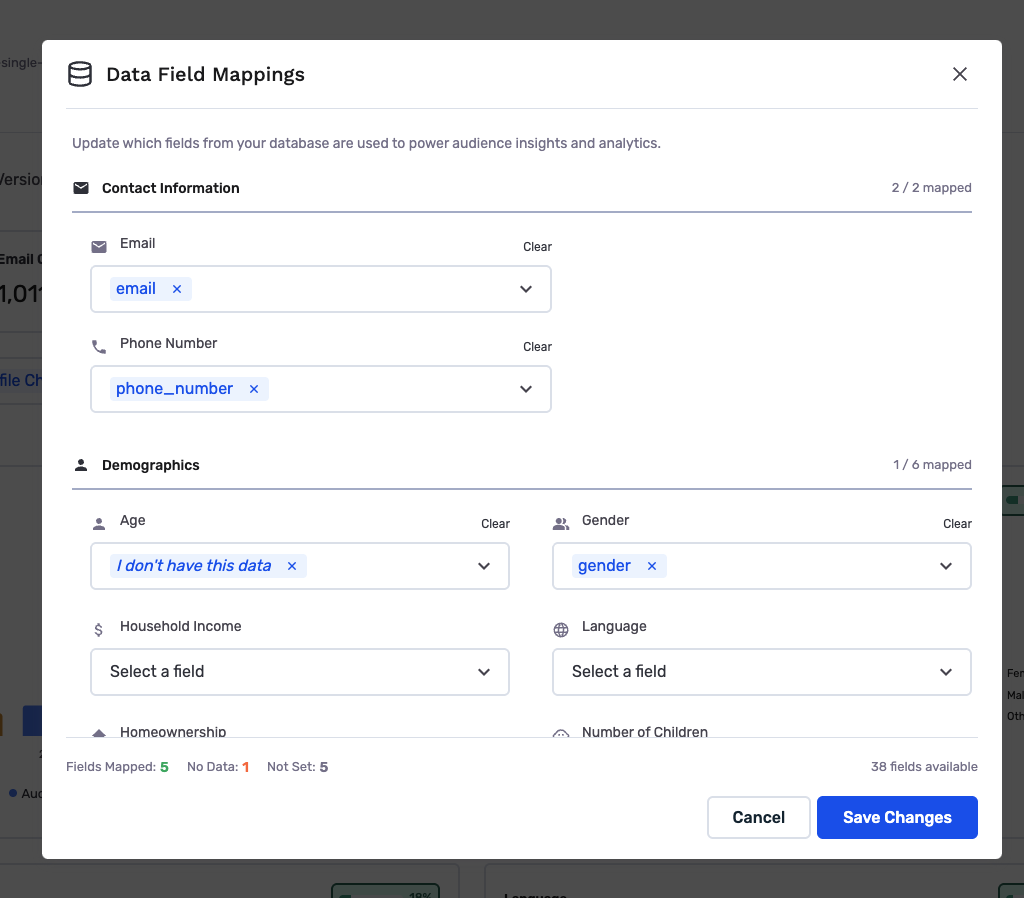The image size is (1024, 898).
Task: Remove the email tag from Email field
Action: click(177, 289)
